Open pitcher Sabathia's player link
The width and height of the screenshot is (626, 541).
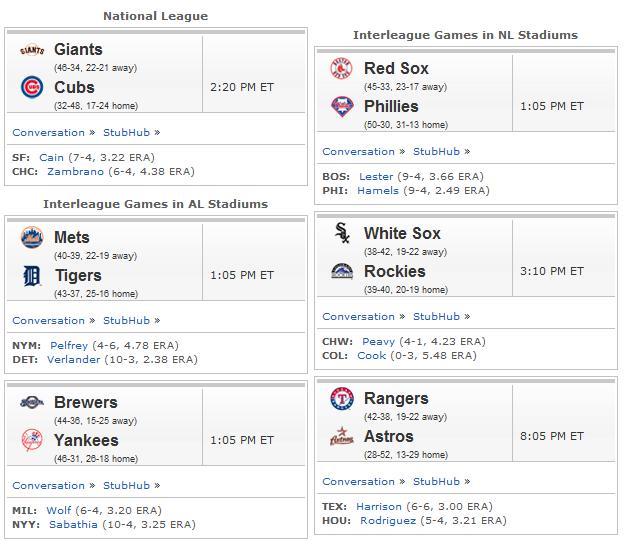pos(73,524)
